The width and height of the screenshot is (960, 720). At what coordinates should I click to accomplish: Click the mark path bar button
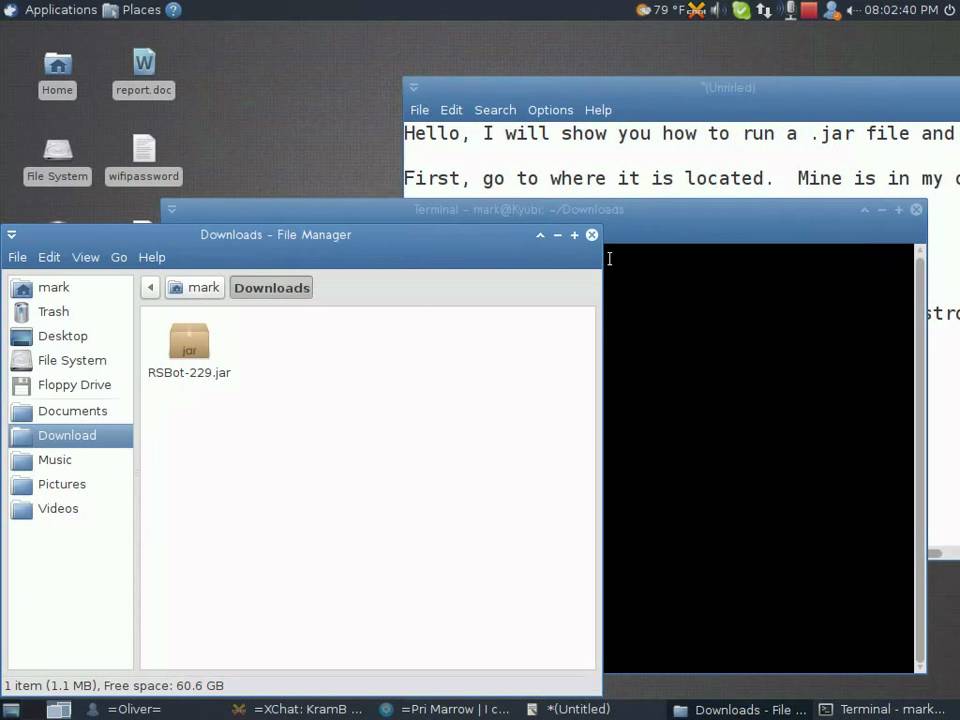pos(195,287)
